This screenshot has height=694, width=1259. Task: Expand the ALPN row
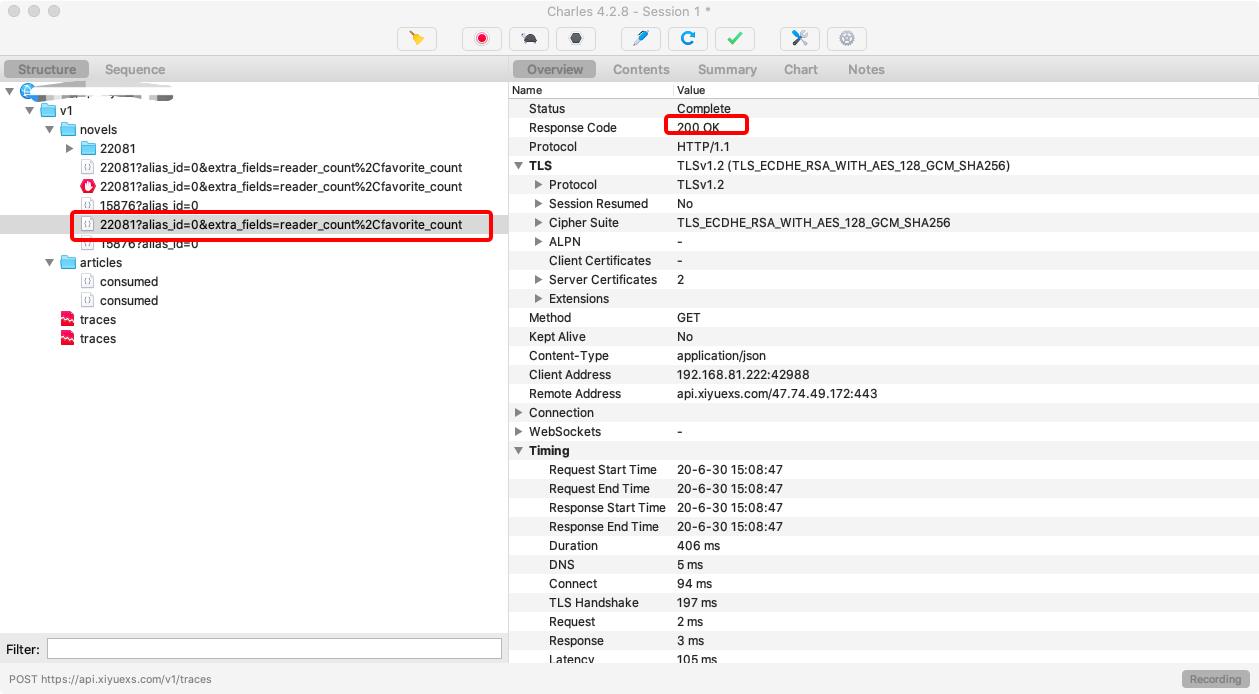tap(539, 242)
